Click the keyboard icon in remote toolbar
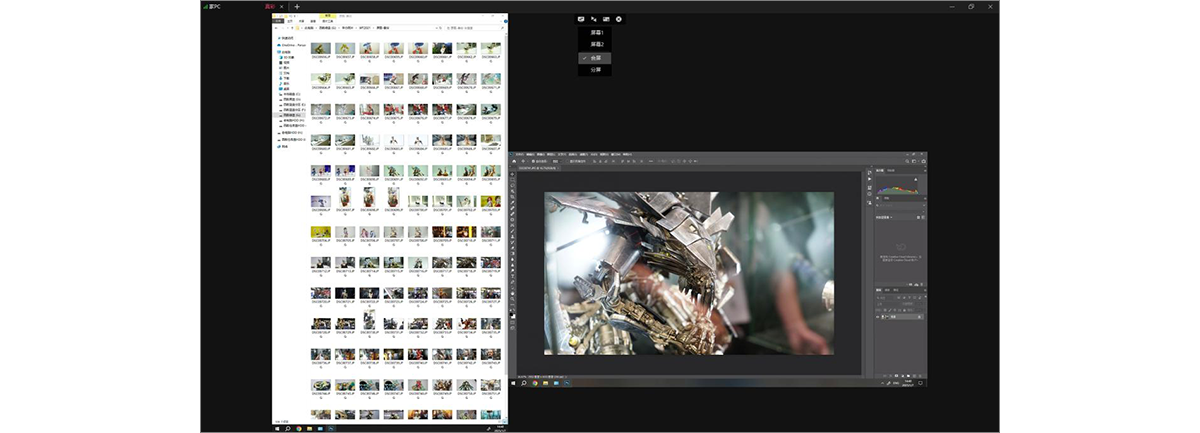The image size is (1200, 433). [606, 19]
